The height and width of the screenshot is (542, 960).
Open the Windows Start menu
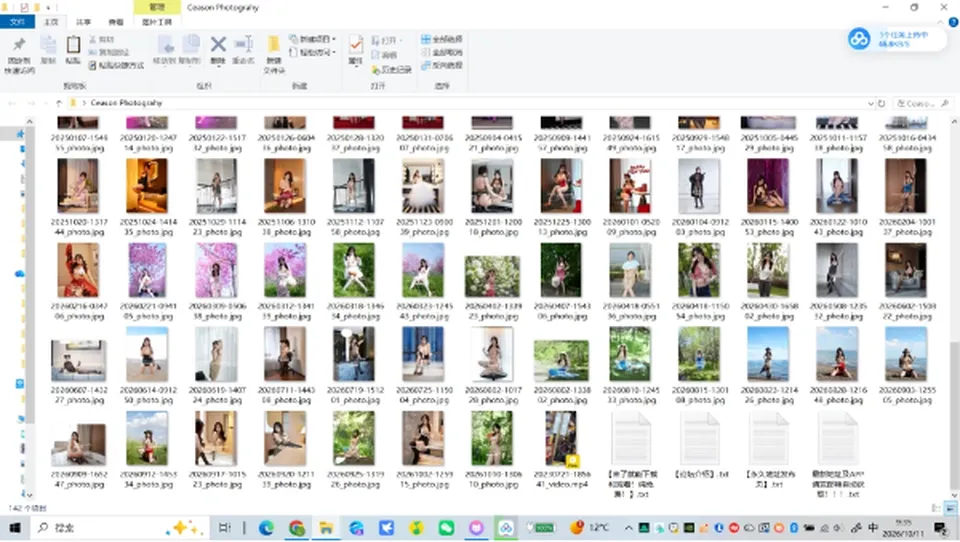pos(15,528)
